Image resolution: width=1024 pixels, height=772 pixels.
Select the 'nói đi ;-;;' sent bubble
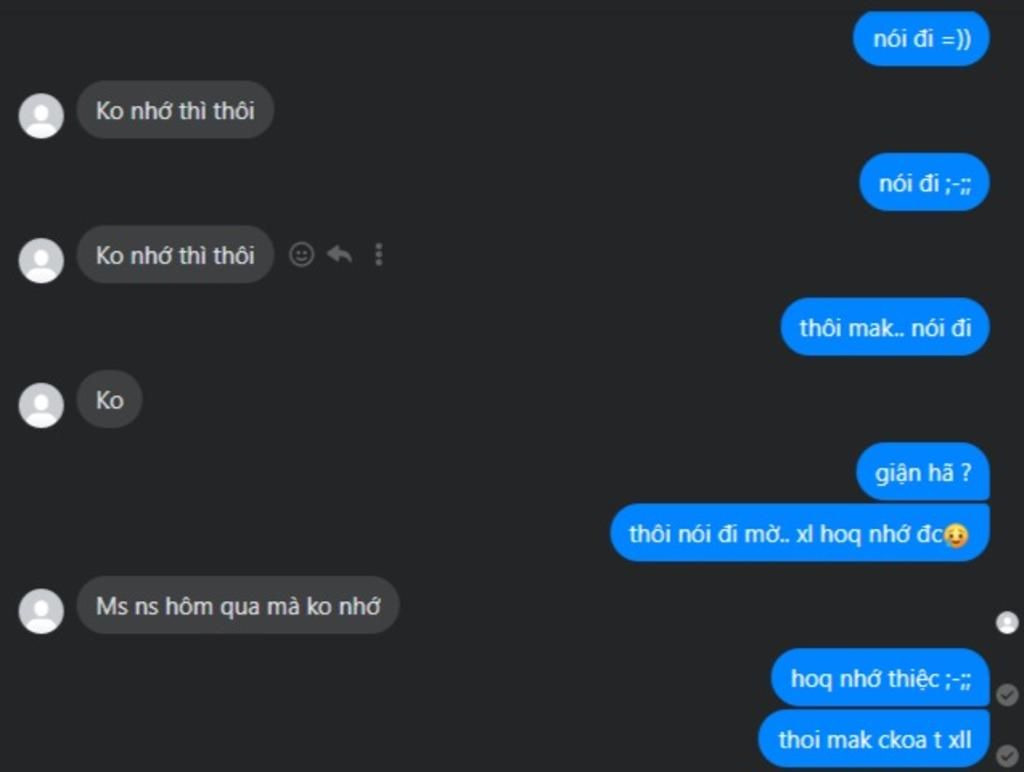tap(925, 183)
